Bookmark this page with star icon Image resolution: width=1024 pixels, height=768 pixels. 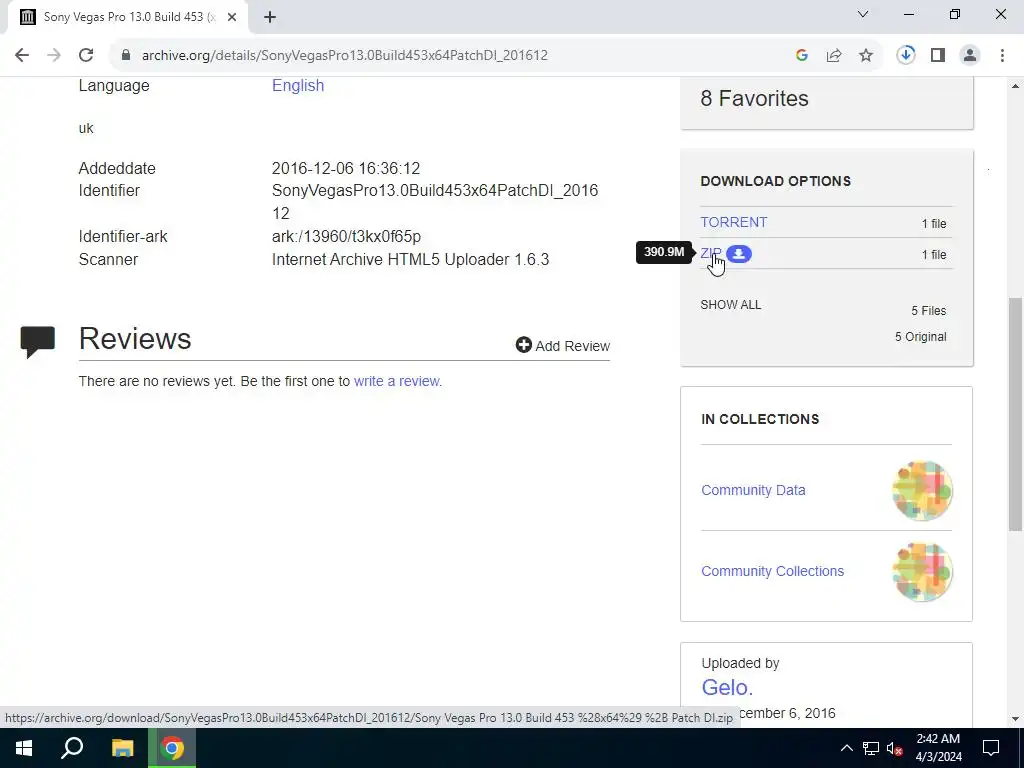click(x=866, y=56)
